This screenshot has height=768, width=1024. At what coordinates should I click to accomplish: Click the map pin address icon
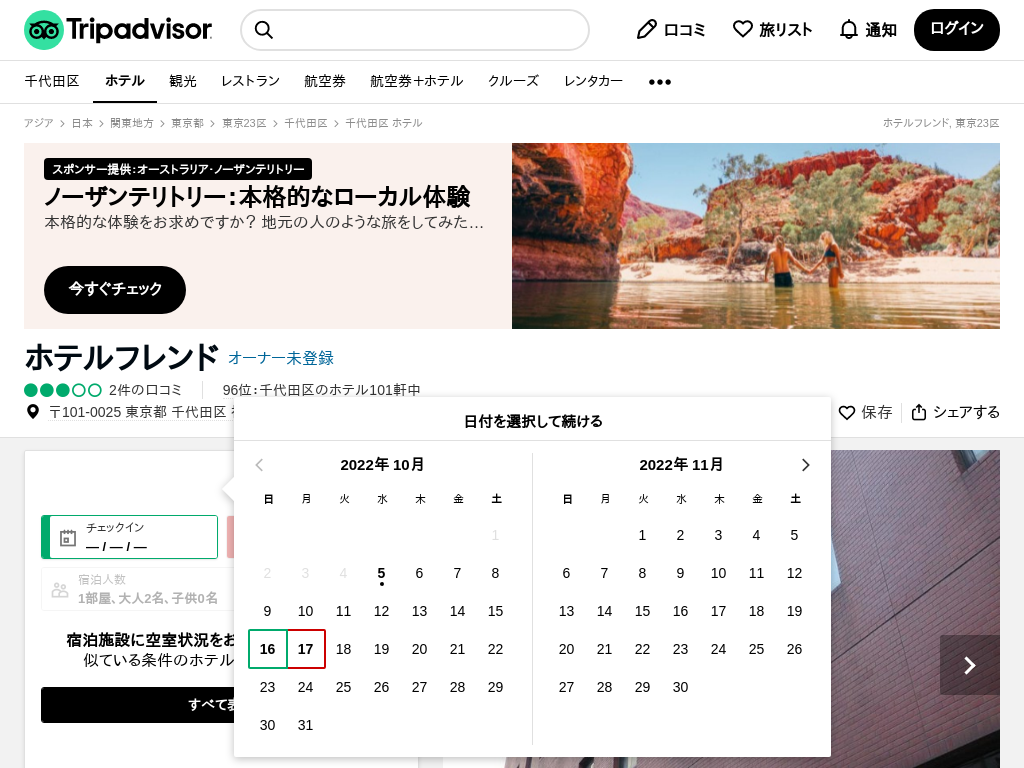click(33, 412)
